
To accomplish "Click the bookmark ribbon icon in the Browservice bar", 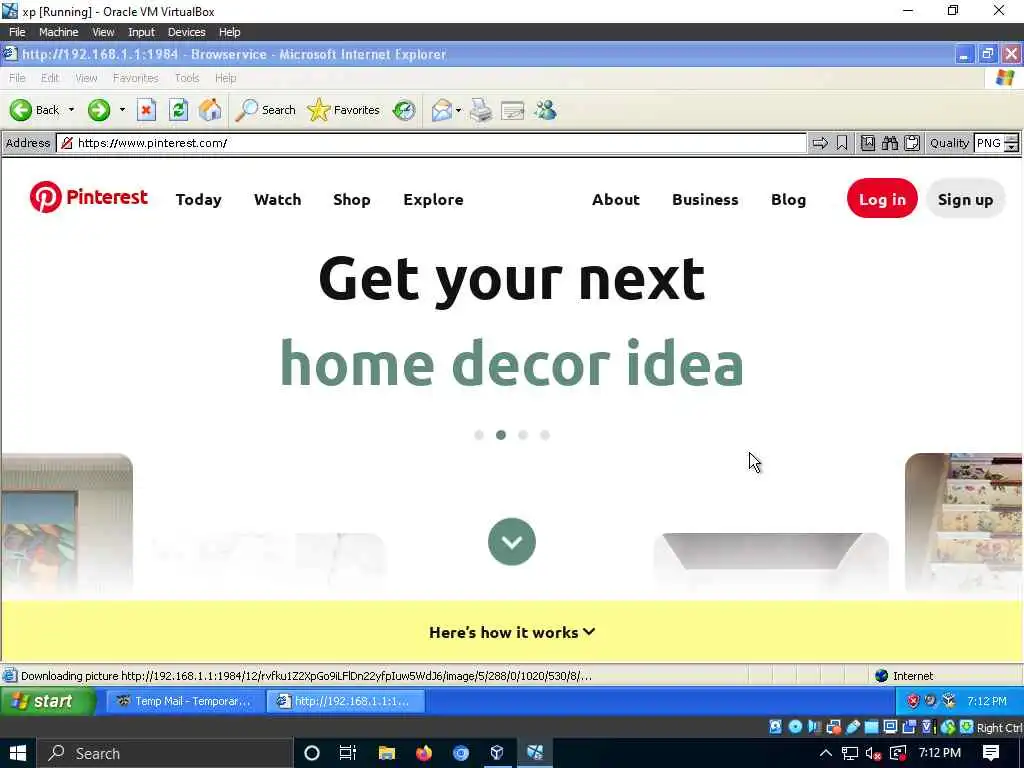I will (x=842, y=143).
